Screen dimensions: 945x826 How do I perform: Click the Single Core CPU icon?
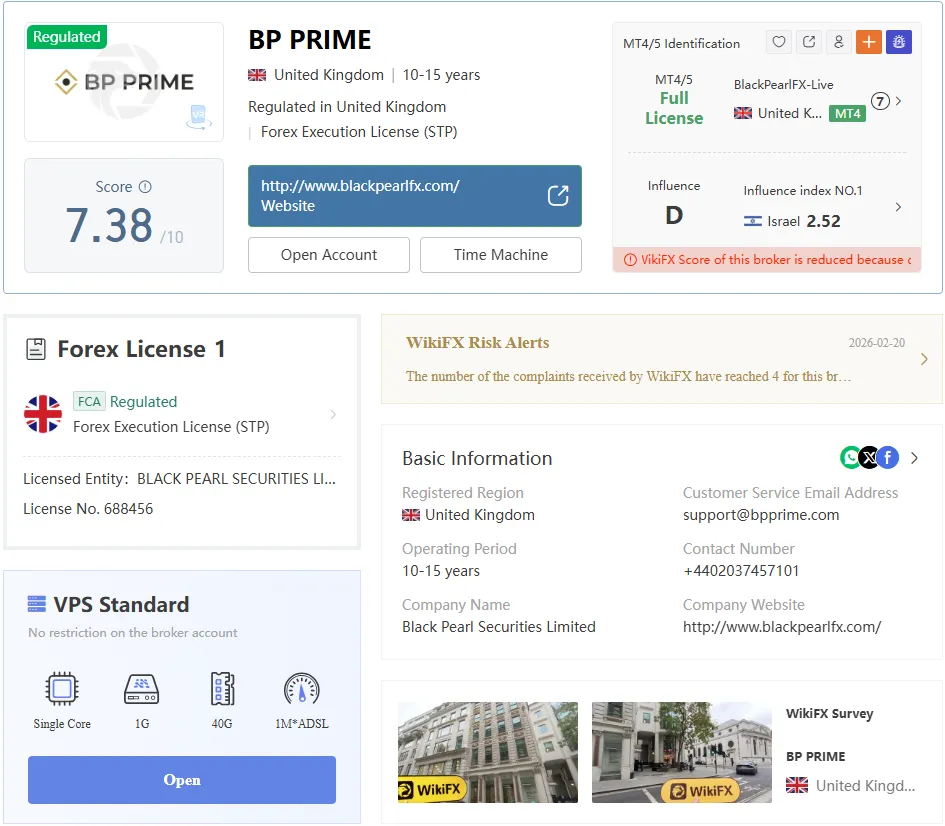62,689
